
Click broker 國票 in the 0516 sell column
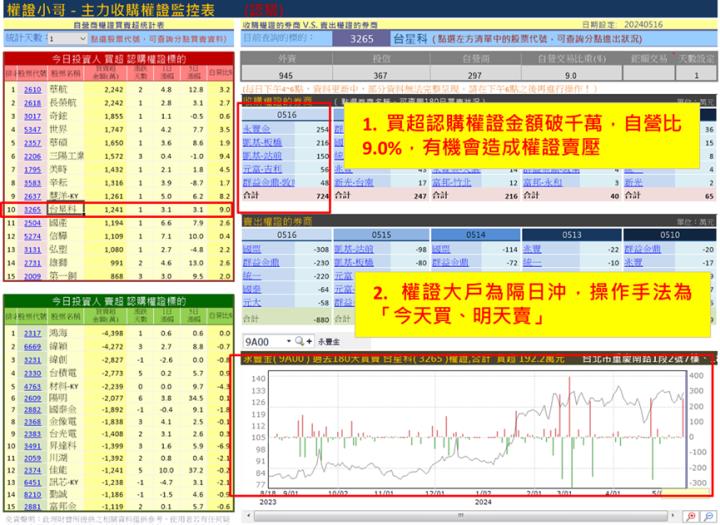(x=252, y=249)
